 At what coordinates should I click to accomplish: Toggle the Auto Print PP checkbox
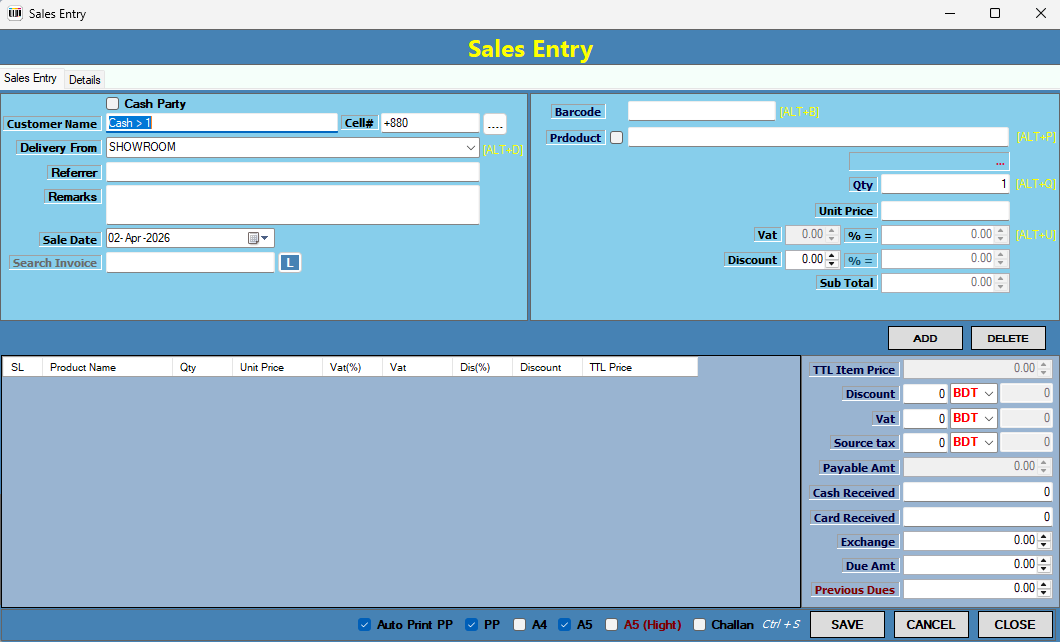click(364, 625)
